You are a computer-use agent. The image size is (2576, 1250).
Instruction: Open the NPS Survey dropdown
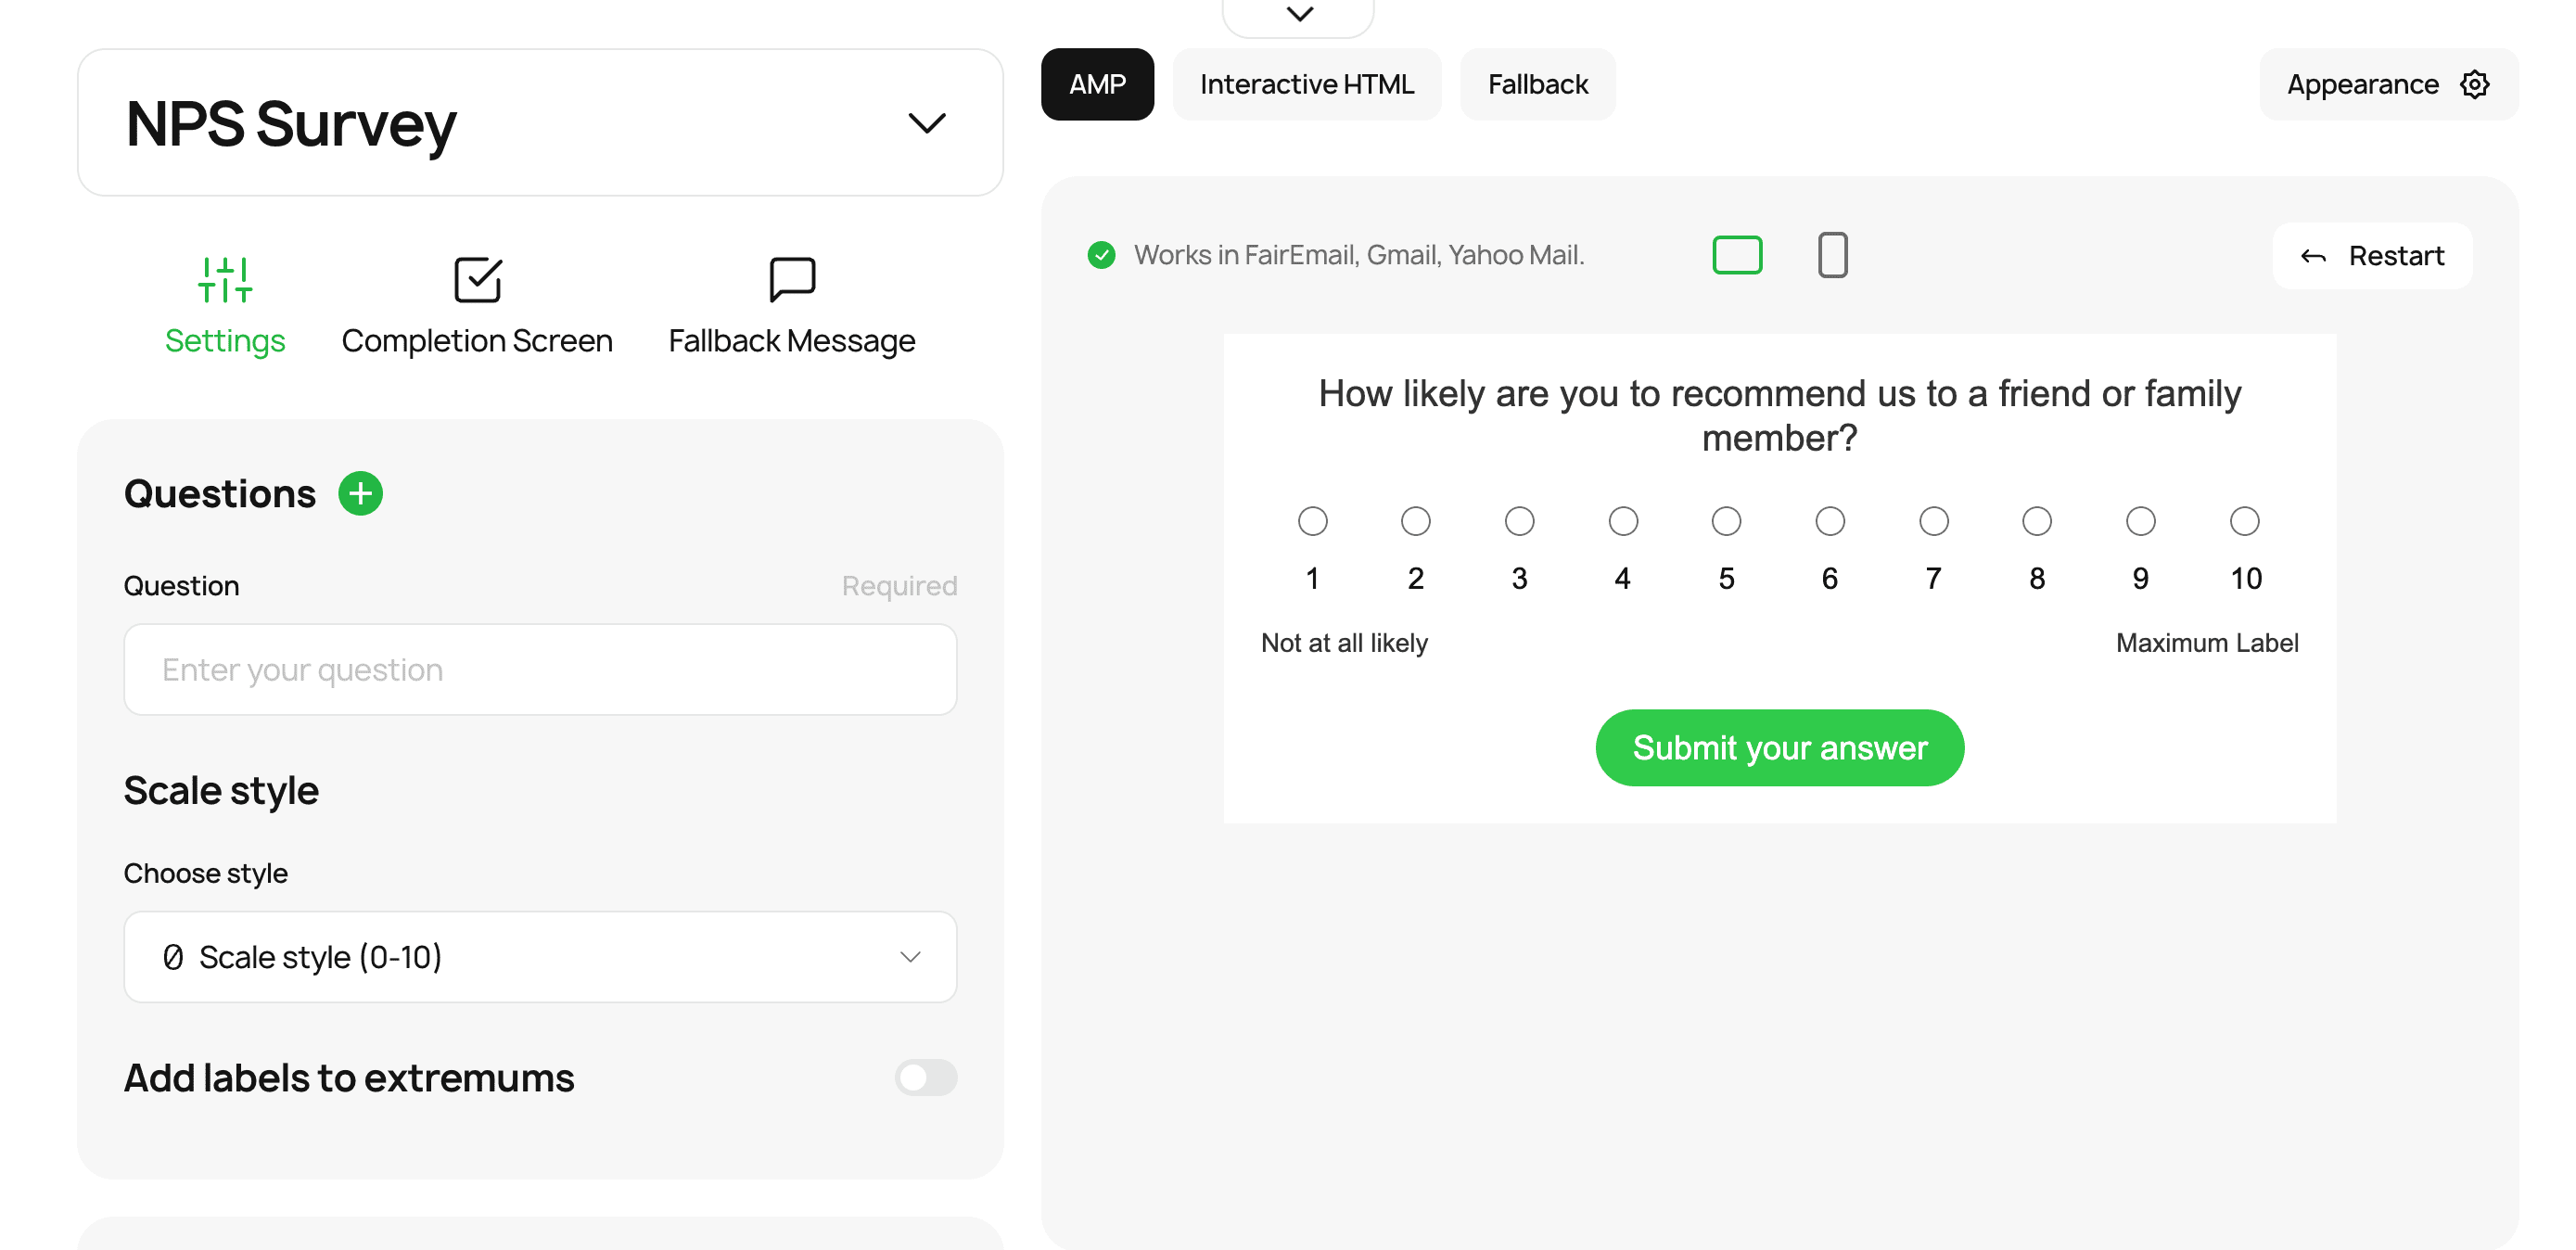coord(927,122)
